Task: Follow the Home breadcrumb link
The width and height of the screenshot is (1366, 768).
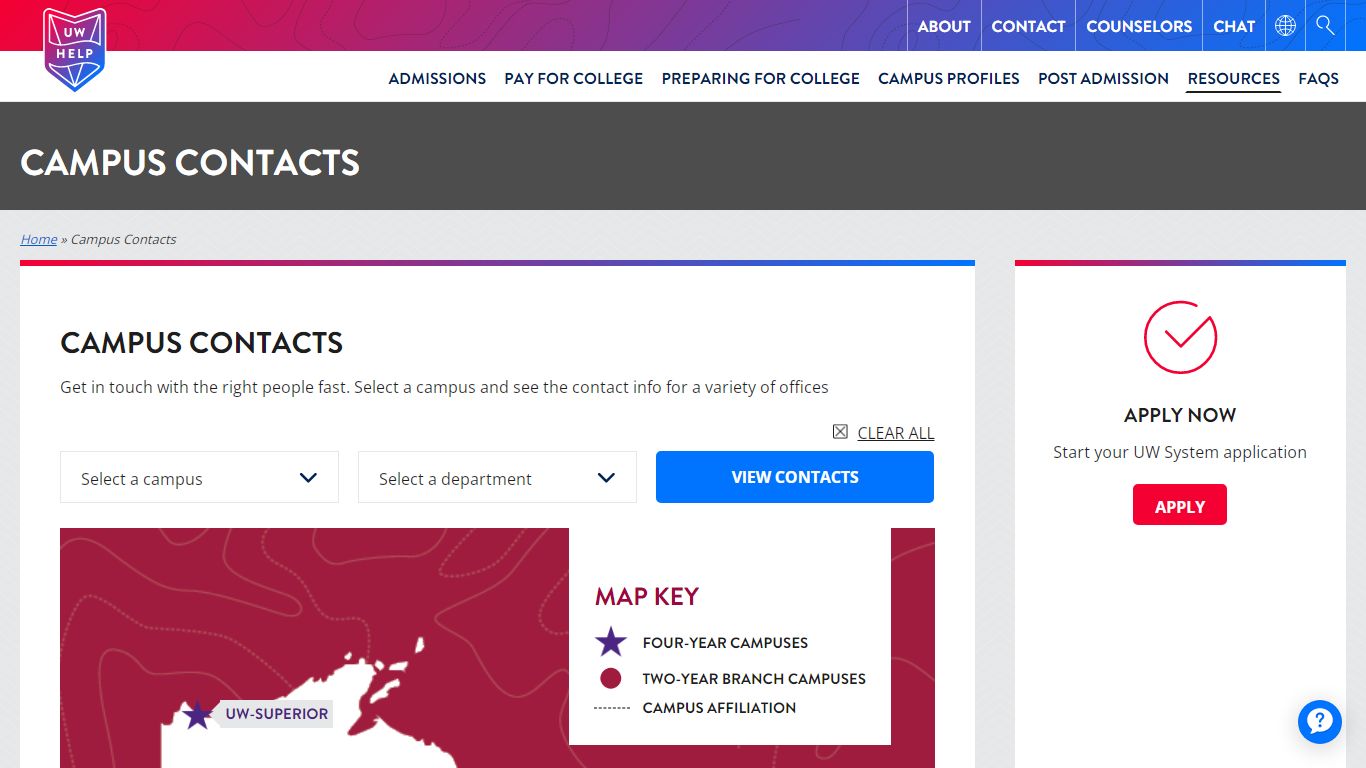Action: (39, 239)
